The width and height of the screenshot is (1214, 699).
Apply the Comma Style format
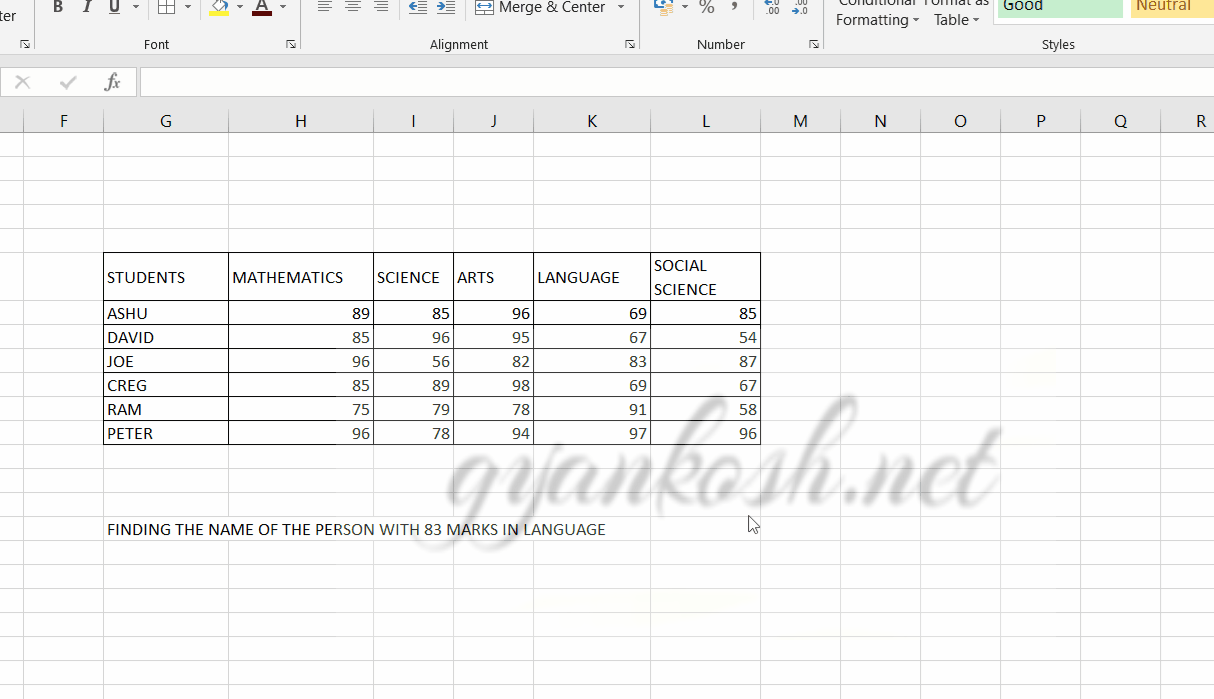pyautogui.click(x=735, y=8)
